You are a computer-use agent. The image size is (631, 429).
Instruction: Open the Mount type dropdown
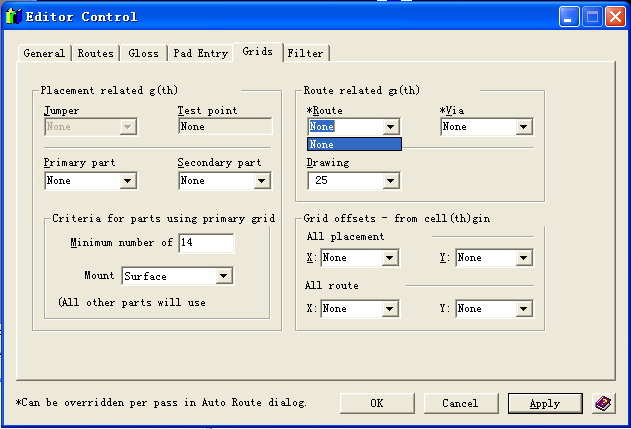coord(224,276)
